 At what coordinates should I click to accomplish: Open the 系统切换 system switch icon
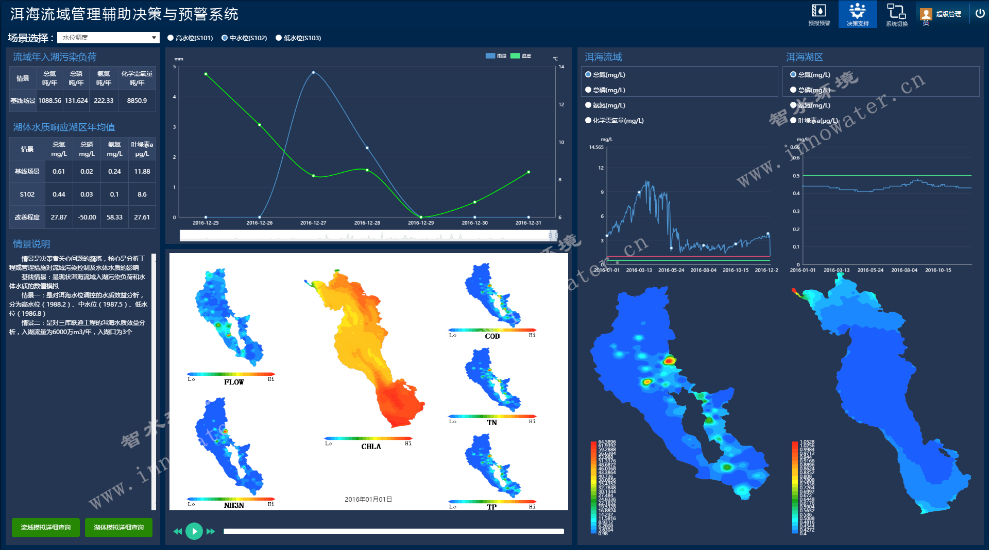(896, 14)
